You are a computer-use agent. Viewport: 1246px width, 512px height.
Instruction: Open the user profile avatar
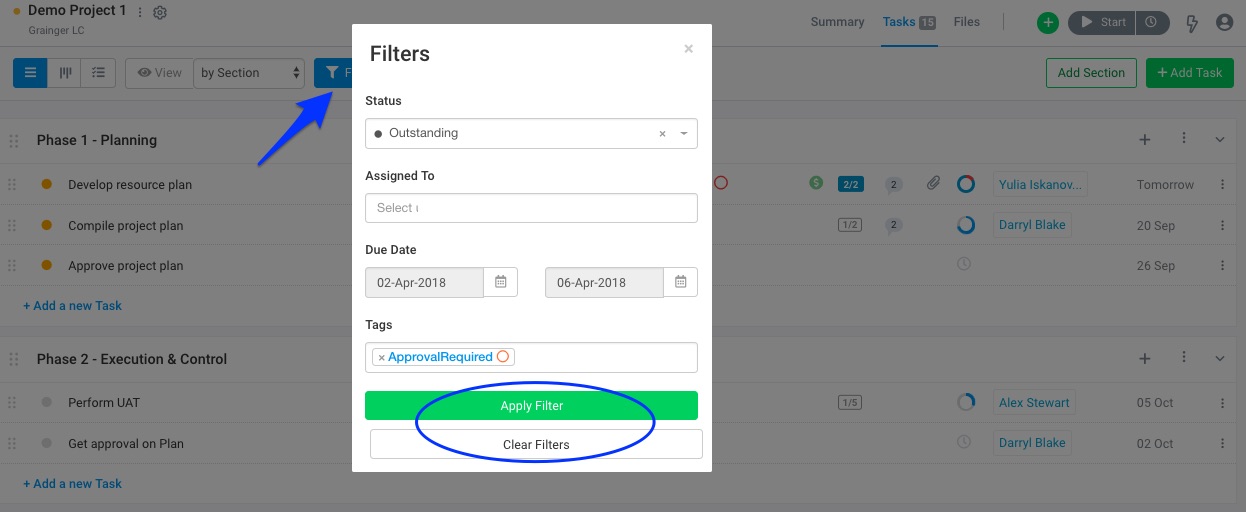pos(1224,22)
